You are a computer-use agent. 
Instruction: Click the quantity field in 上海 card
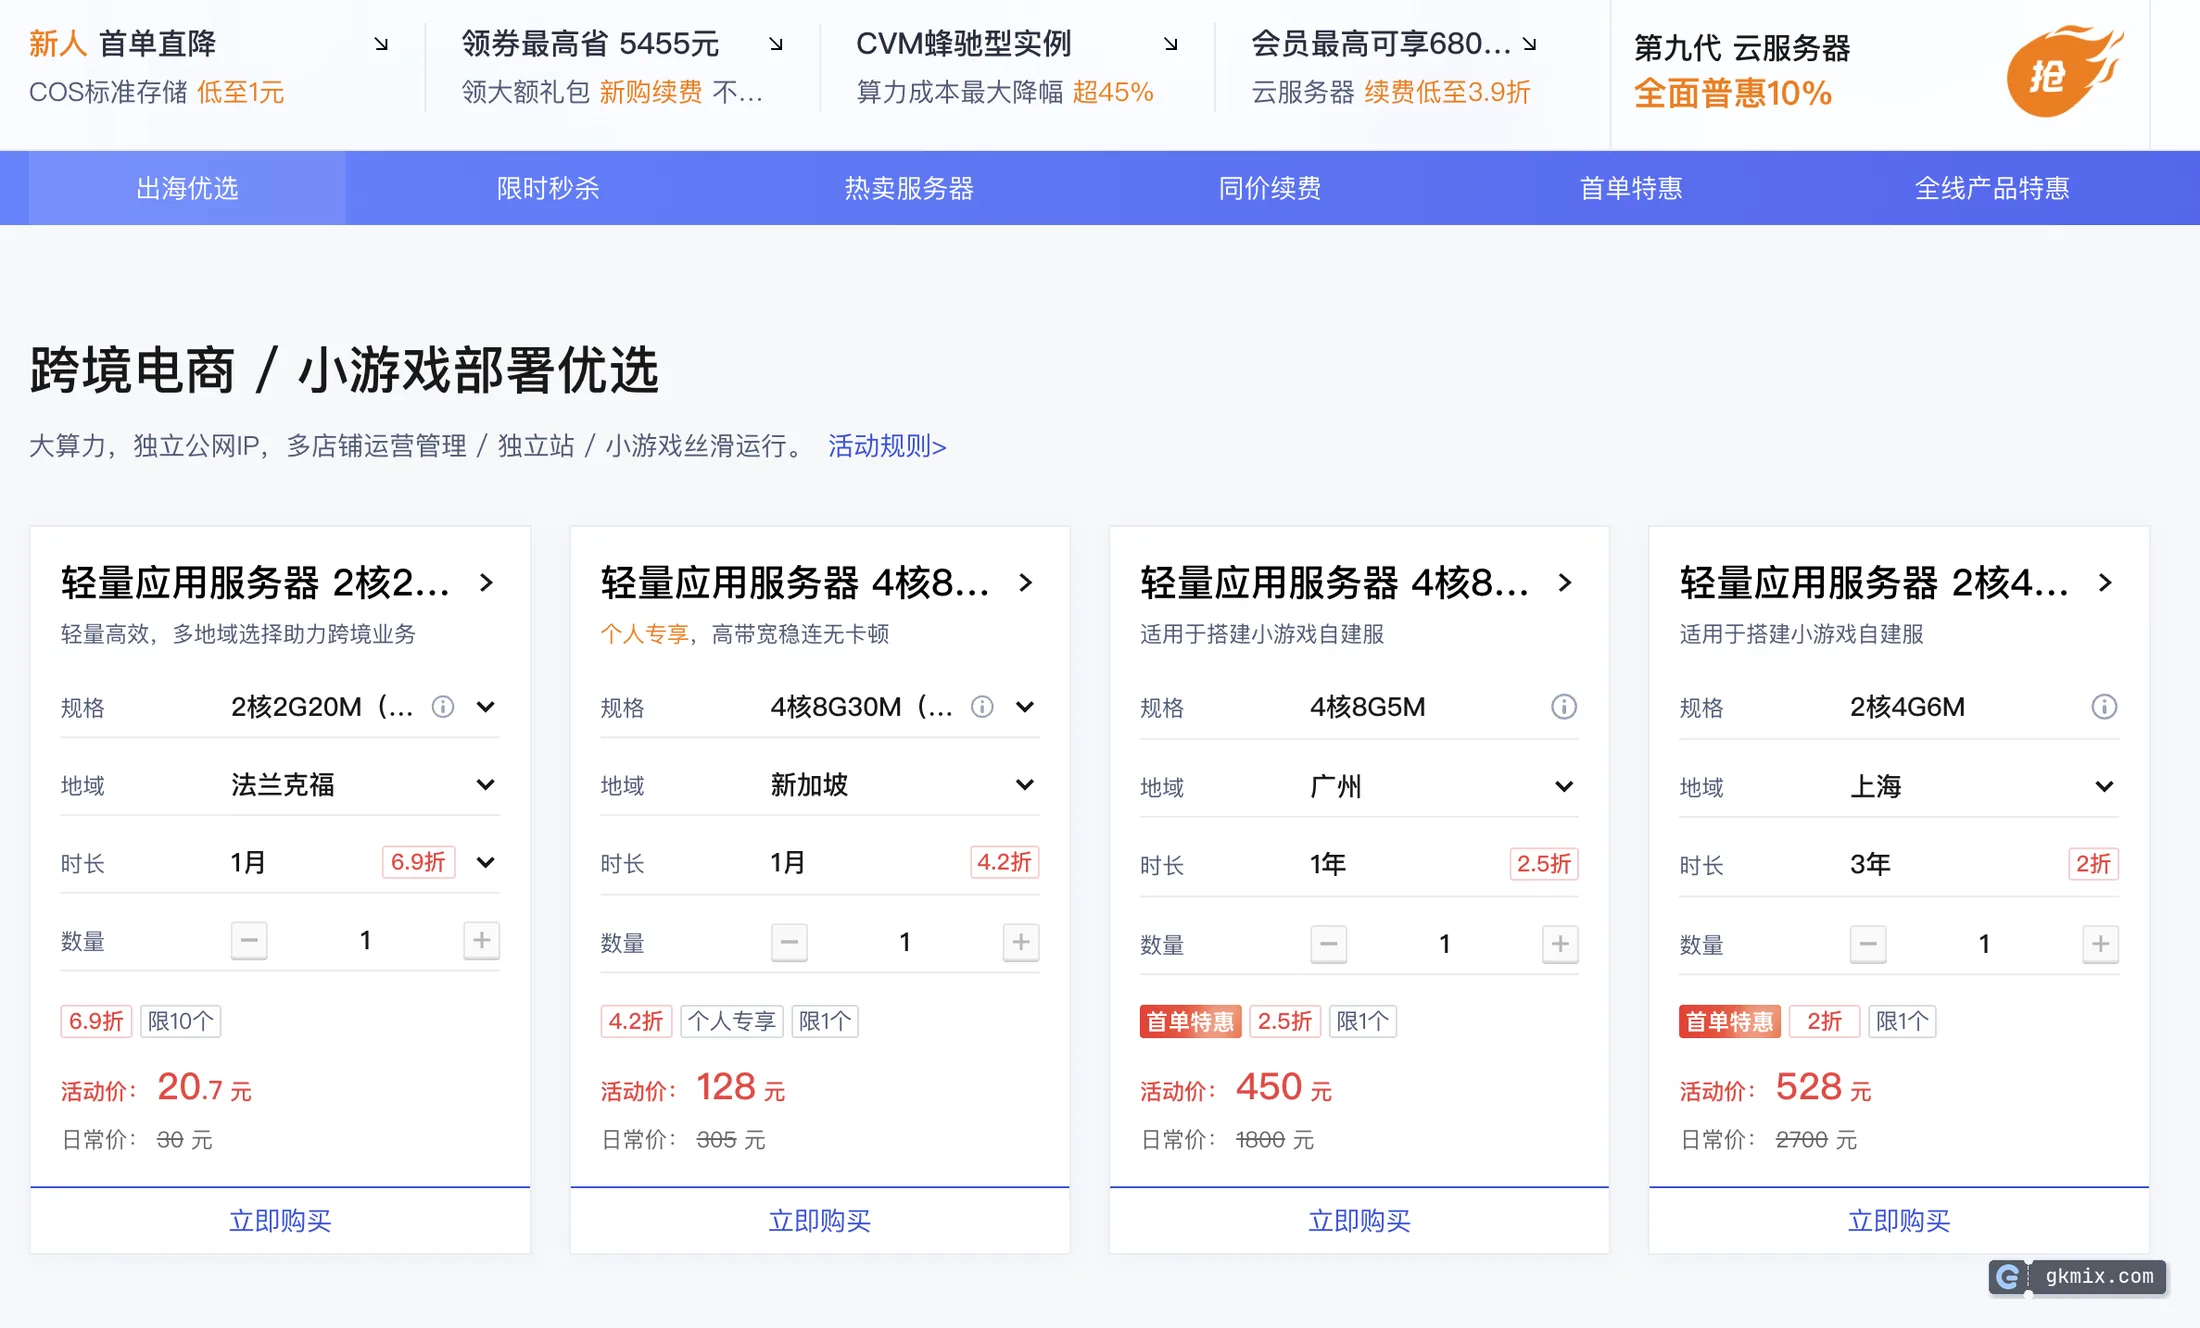coord(1984,944)
